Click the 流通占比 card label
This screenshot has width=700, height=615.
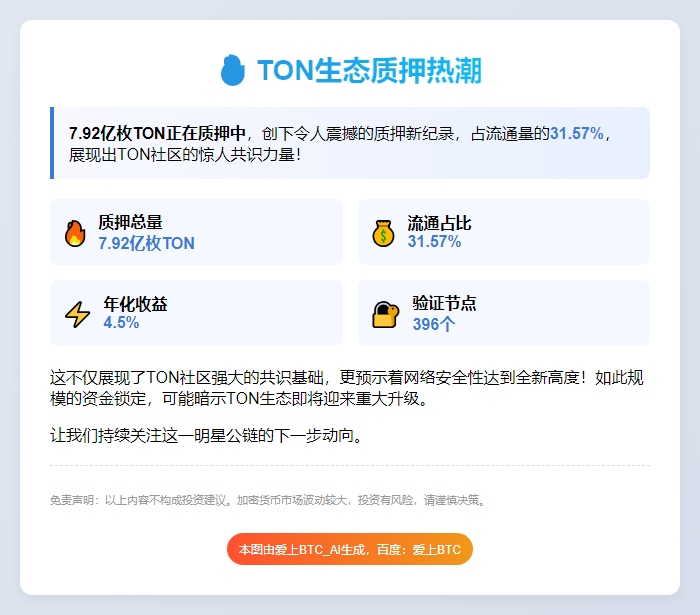pos(439,223)
